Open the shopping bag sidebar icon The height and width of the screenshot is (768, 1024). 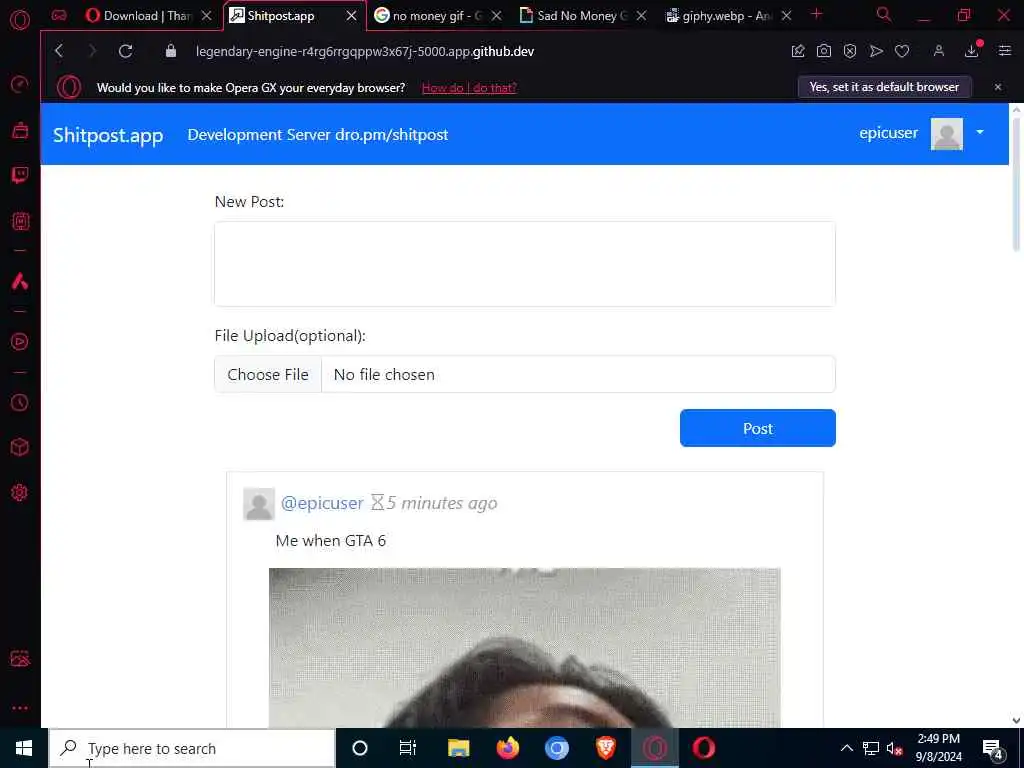tap(20, 130)
